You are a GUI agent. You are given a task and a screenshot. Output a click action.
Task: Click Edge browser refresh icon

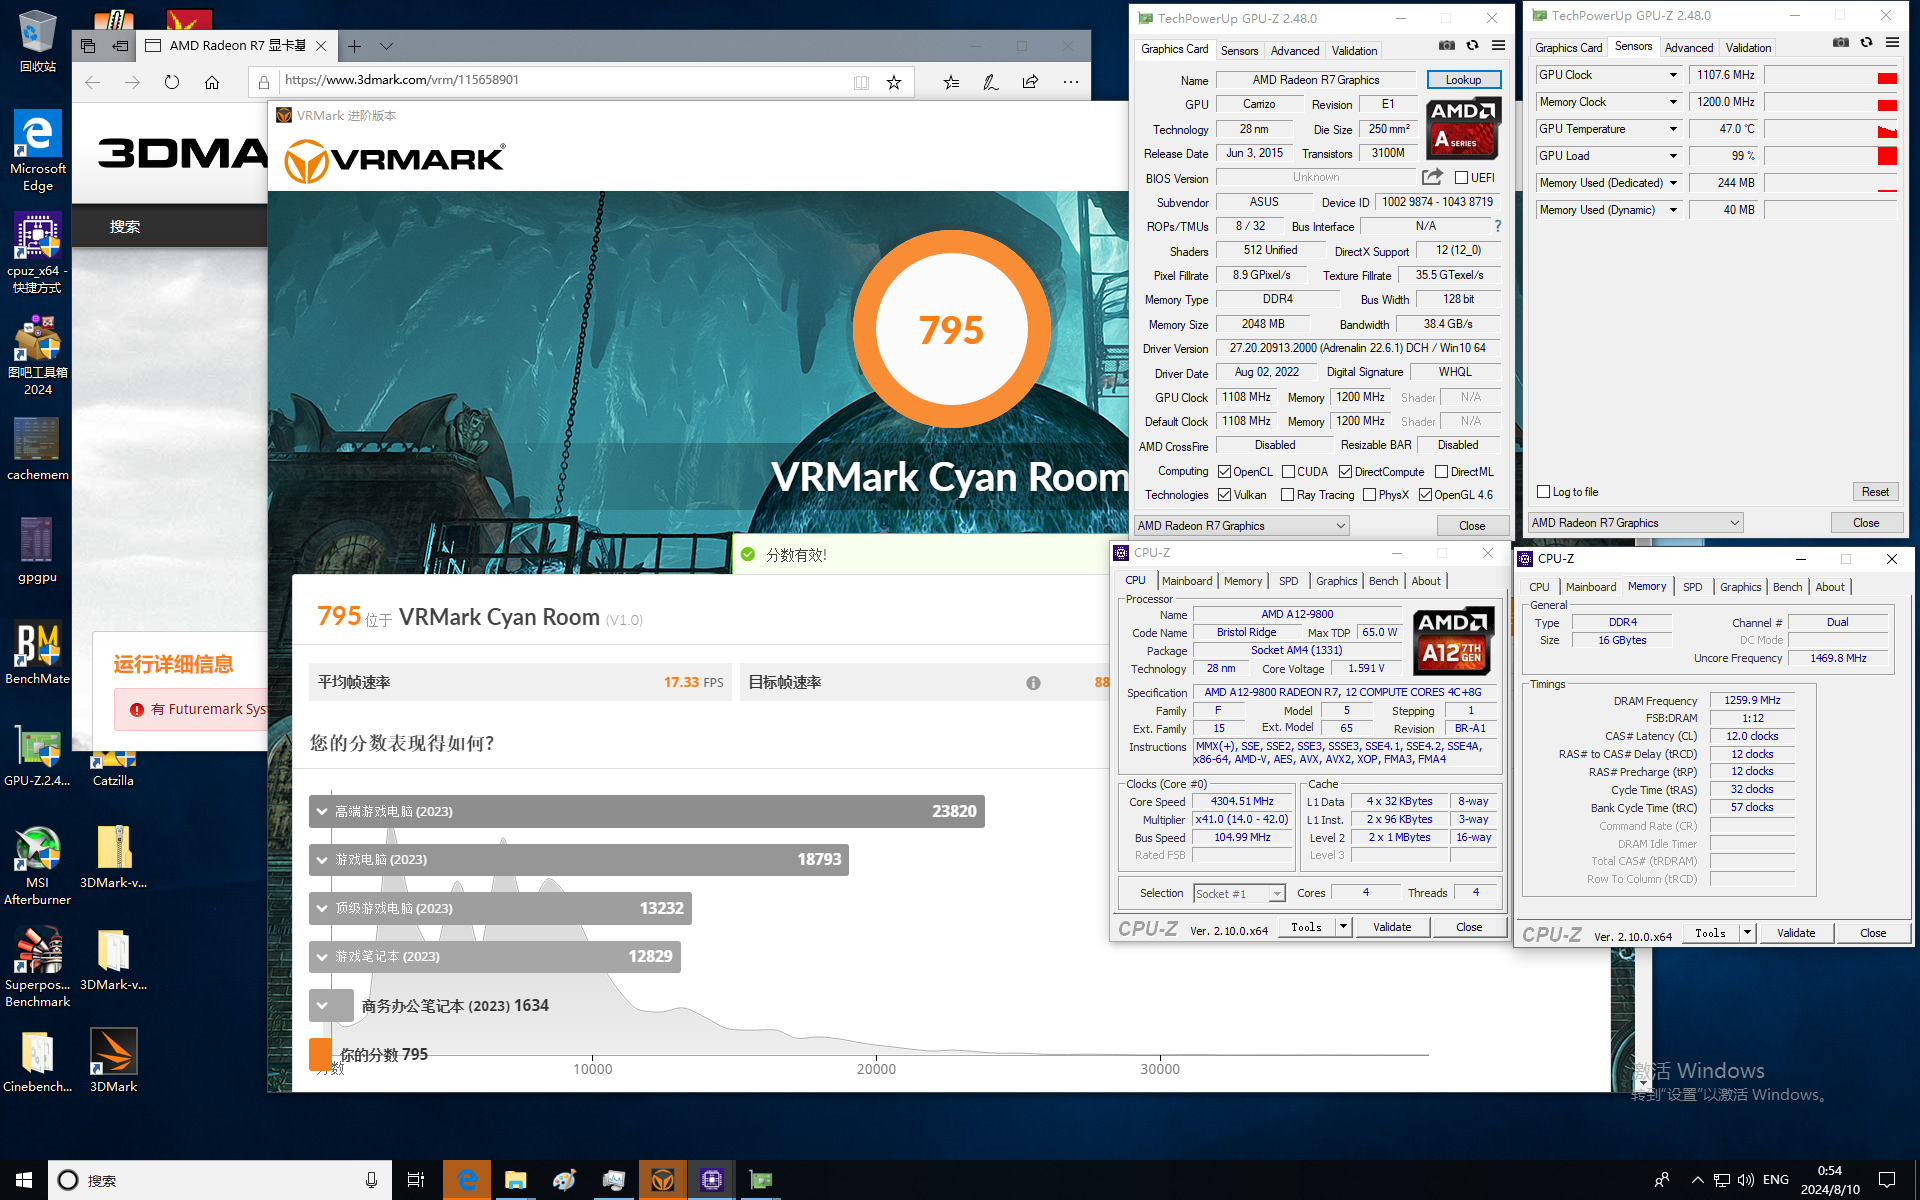pyautogui.click(x=172, y=82)
